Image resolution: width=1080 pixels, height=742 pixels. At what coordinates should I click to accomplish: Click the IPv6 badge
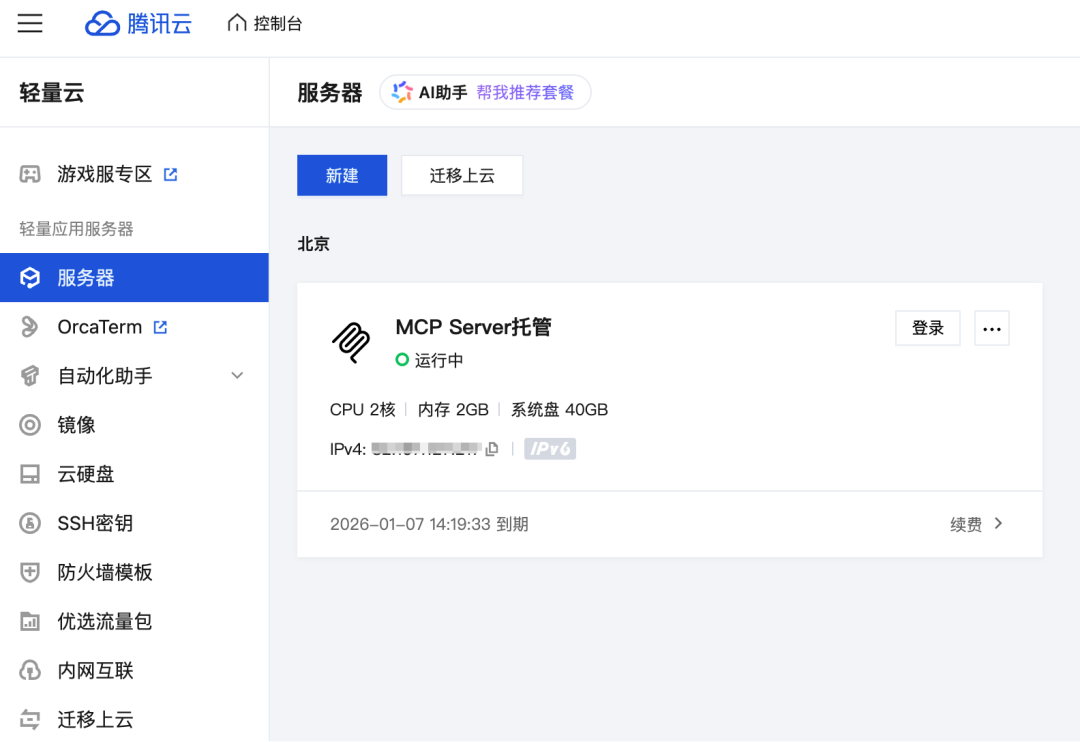pyautogui.click(x=550, y=449)
